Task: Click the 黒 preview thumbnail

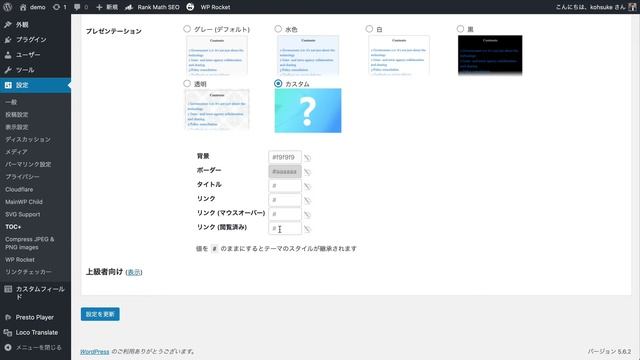Action: click(490, 56)
